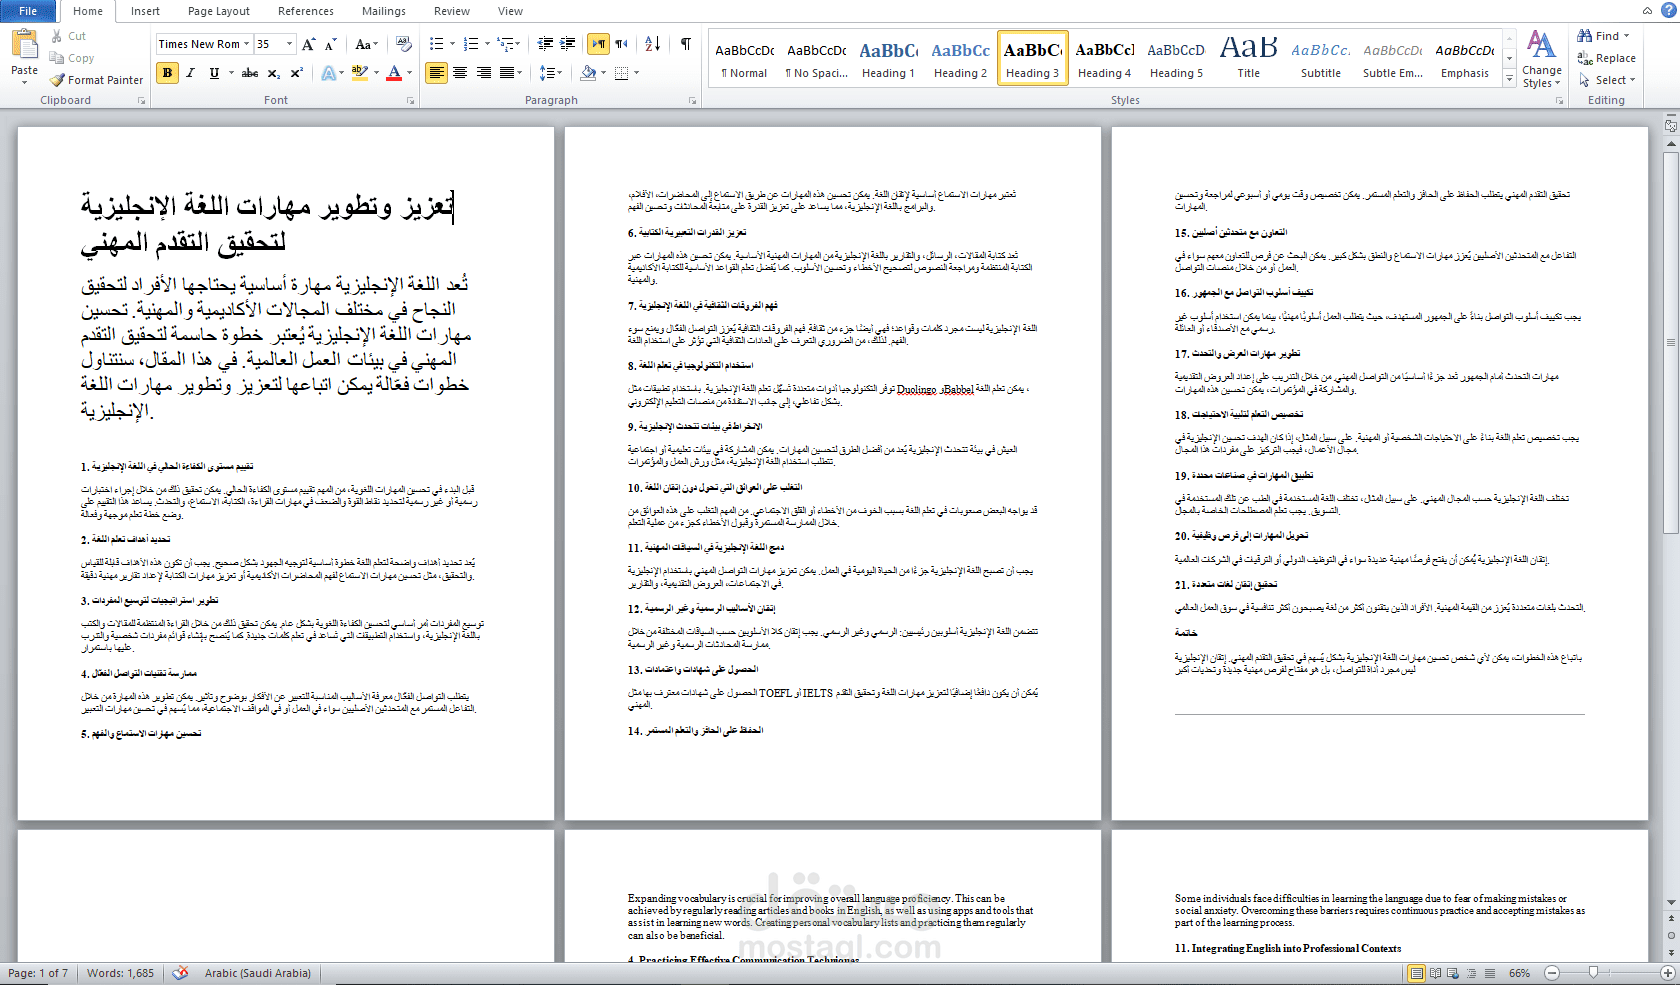Click the Shading paint bucket icon

click(x=588, y=73)
